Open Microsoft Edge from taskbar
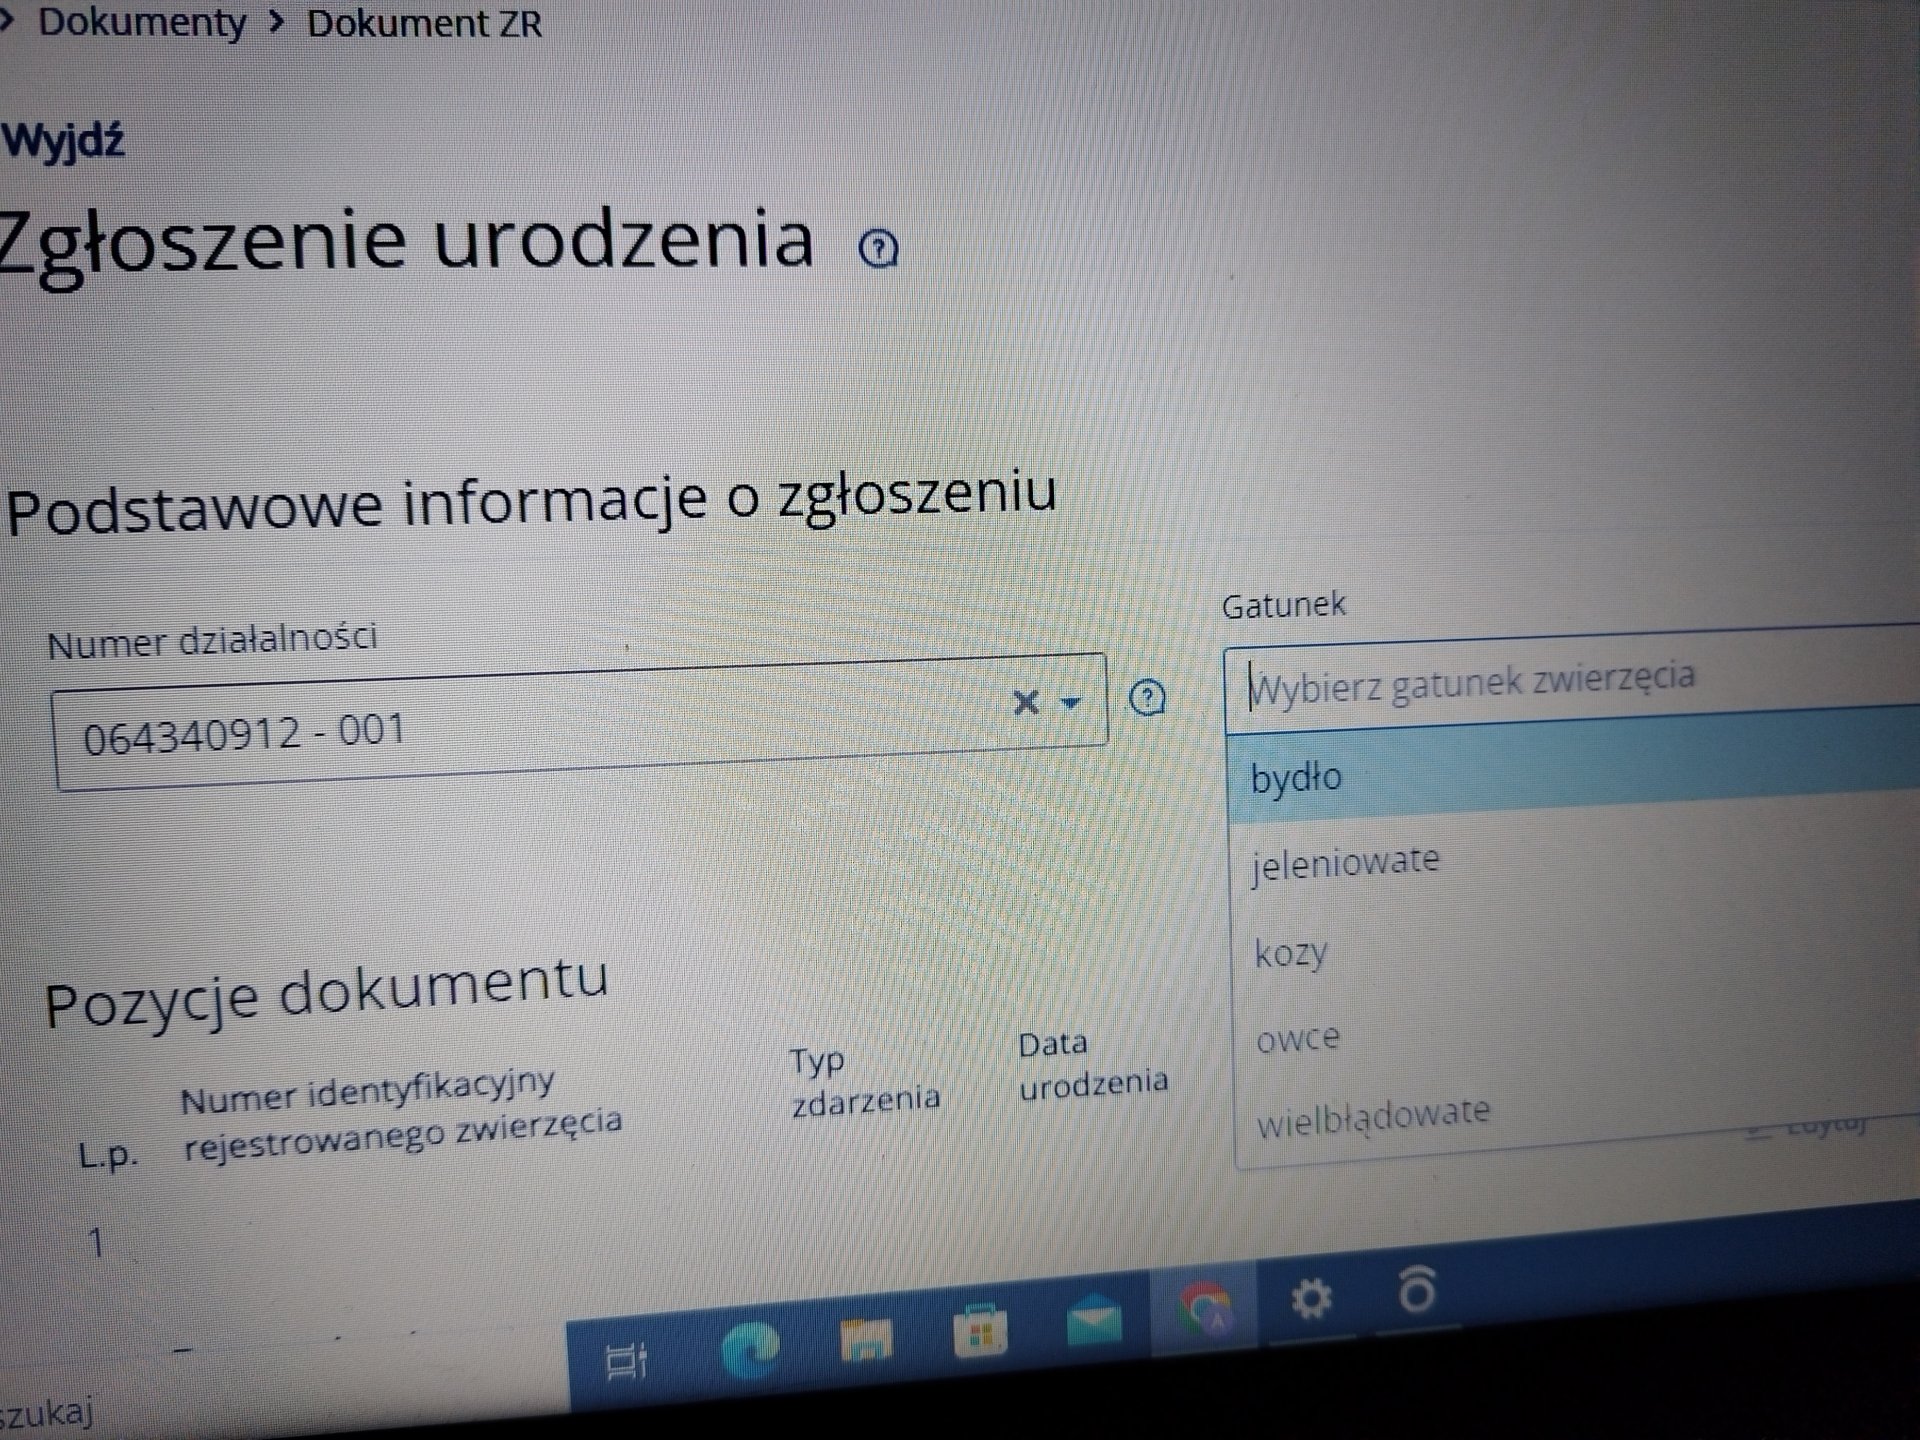 pos(751,1349)
